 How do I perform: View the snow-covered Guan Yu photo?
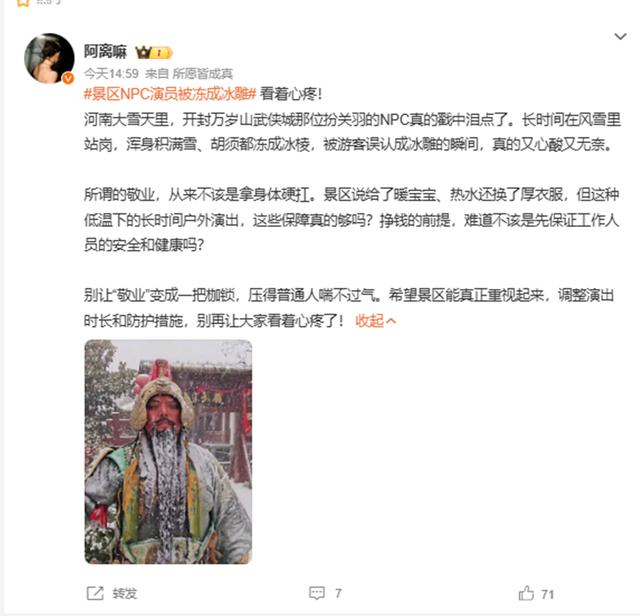(168, 451)
